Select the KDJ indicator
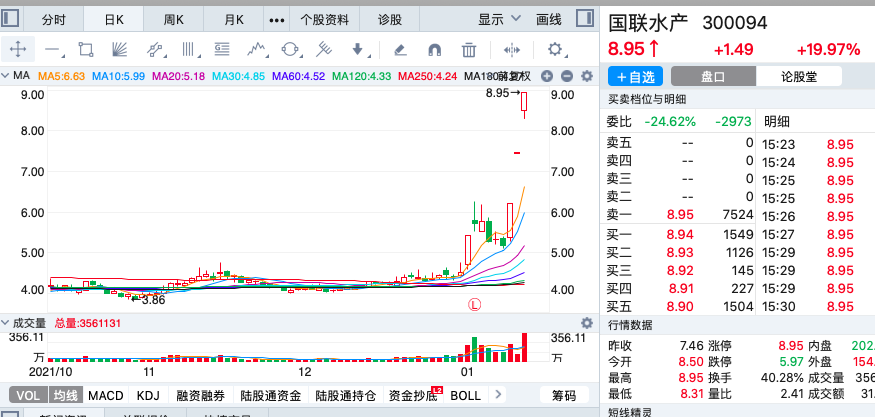The height and width of the screenshot is (417, 875). point(148,396)
